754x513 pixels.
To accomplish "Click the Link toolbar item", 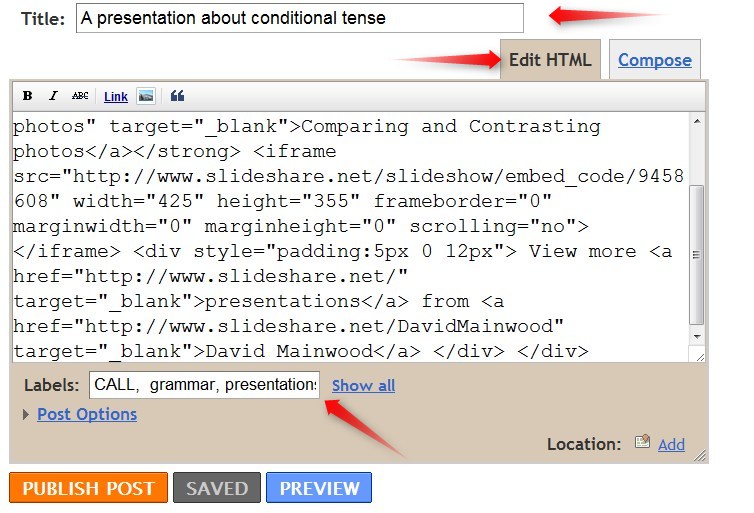I will (x=116, y=97).
